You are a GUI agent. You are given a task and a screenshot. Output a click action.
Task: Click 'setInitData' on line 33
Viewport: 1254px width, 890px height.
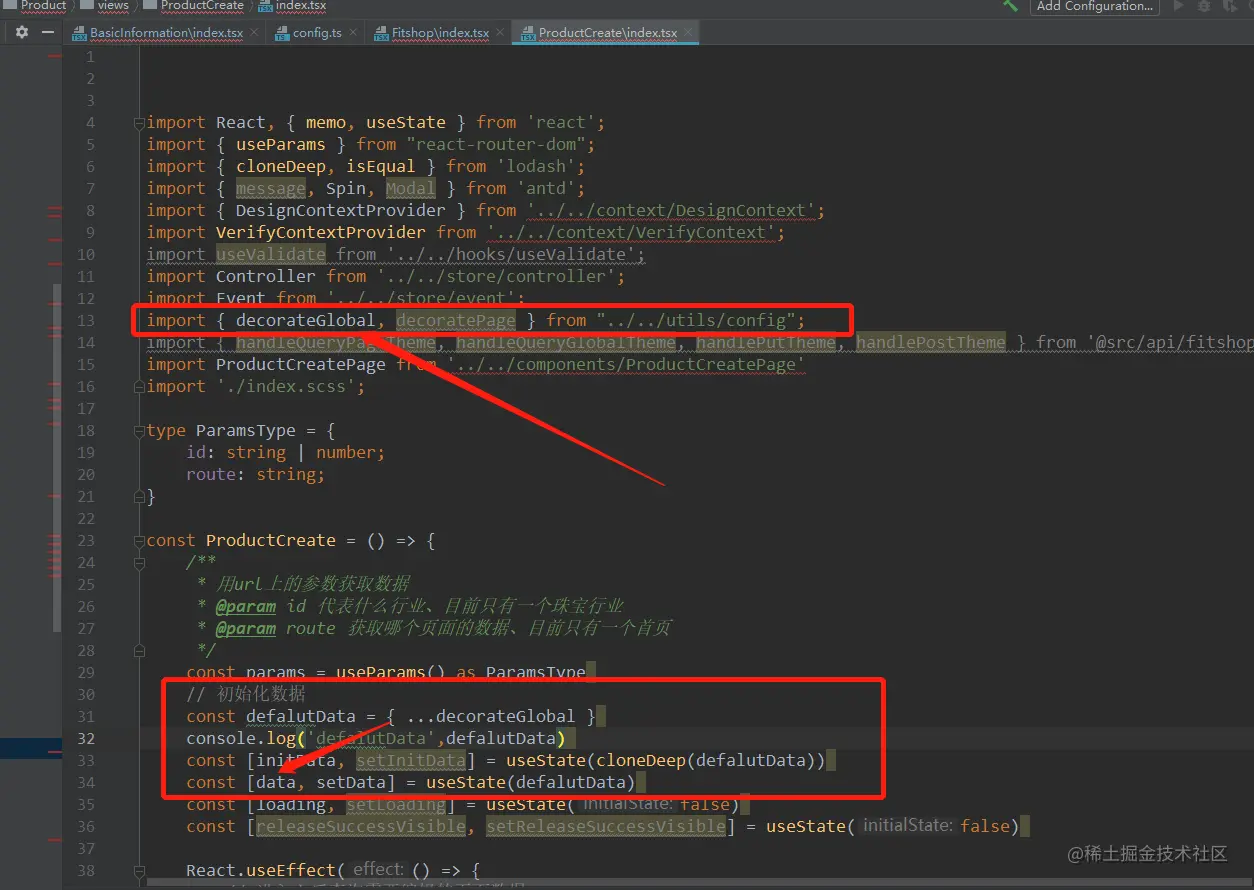coord(411,760)
